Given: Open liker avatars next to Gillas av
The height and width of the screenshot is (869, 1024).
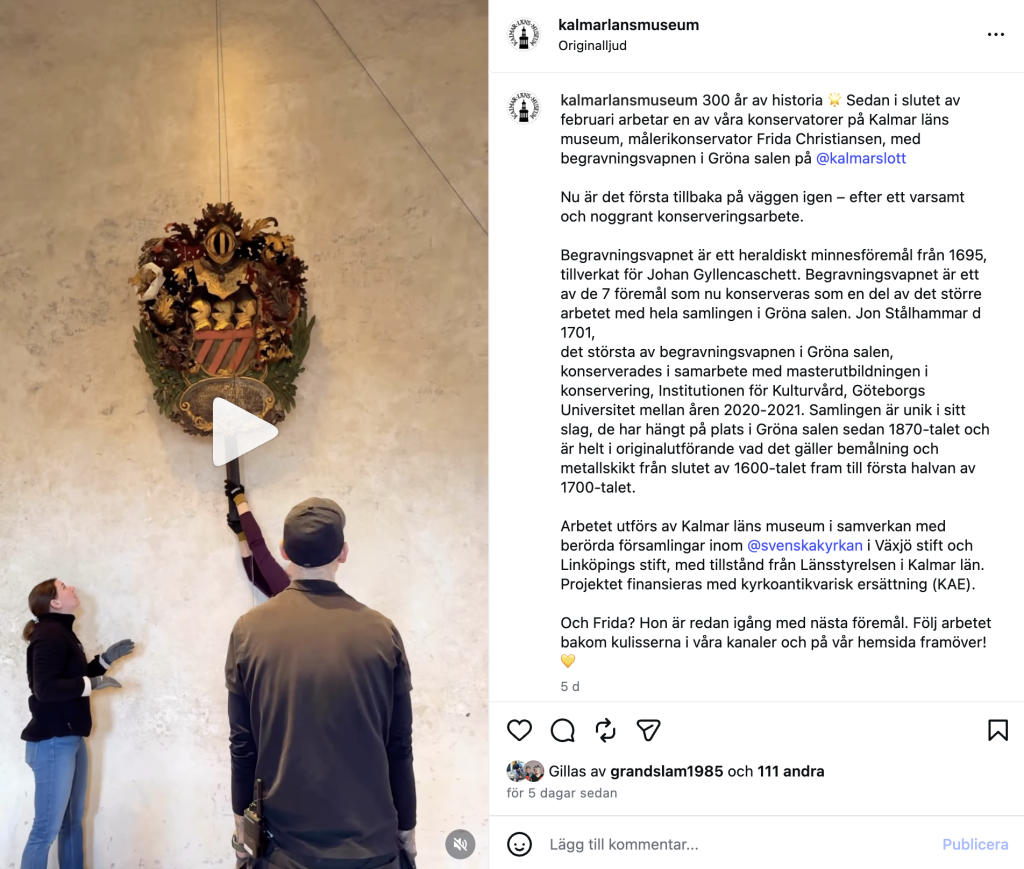Looking at the screenshot, I should (525, 771).
